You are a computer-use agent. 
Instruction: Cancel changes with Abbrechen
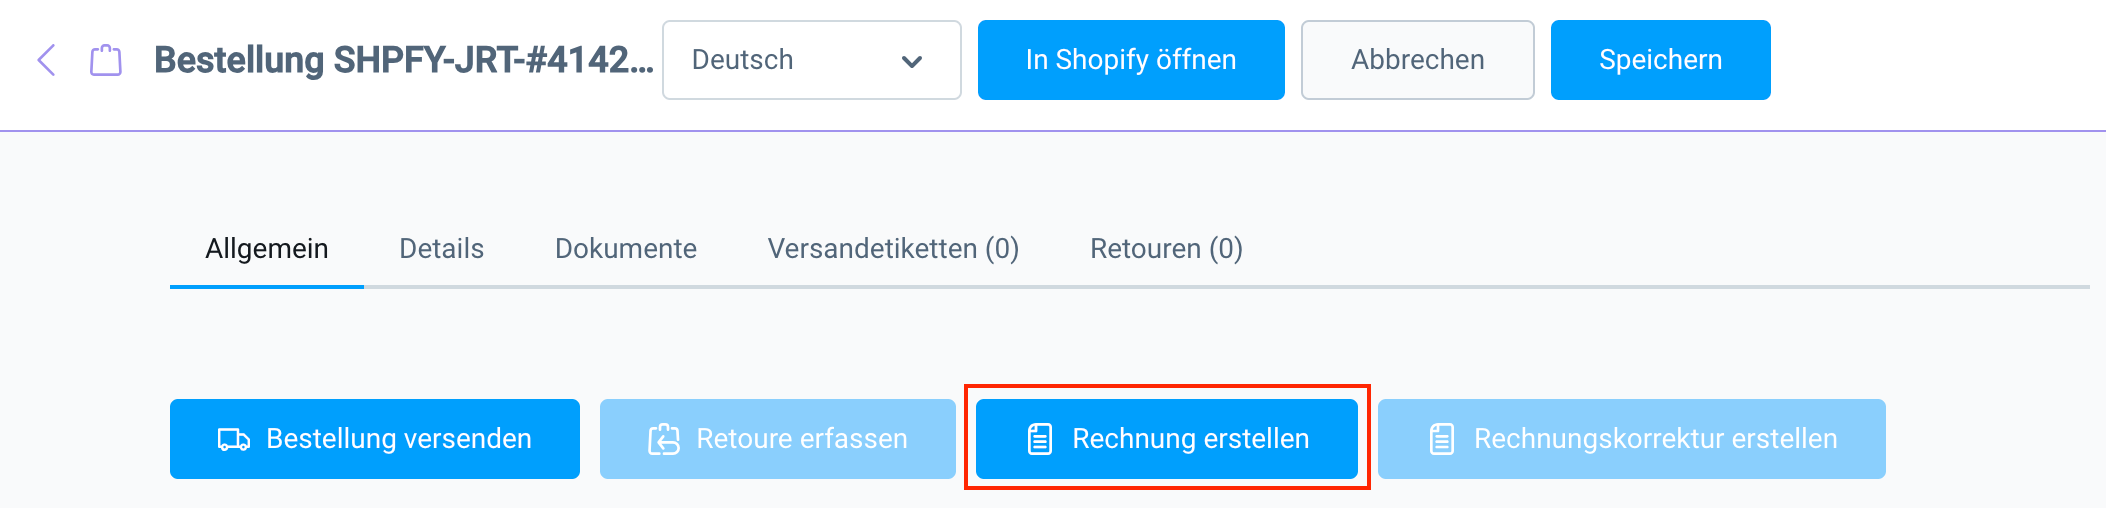[x=1417, y=60]
